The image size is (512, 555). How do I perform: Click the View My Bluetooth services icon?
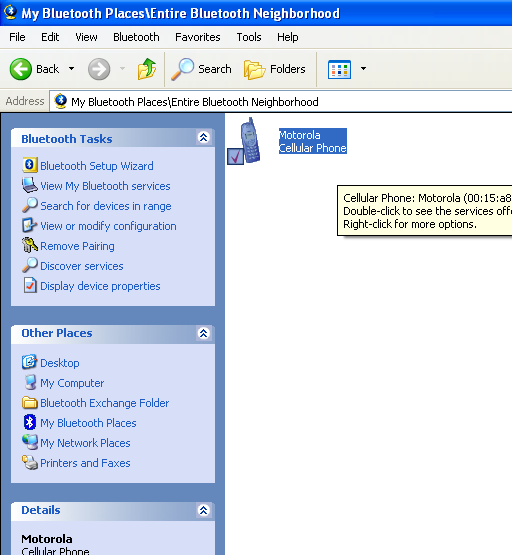pyautogui.click(x=30, y=185)
